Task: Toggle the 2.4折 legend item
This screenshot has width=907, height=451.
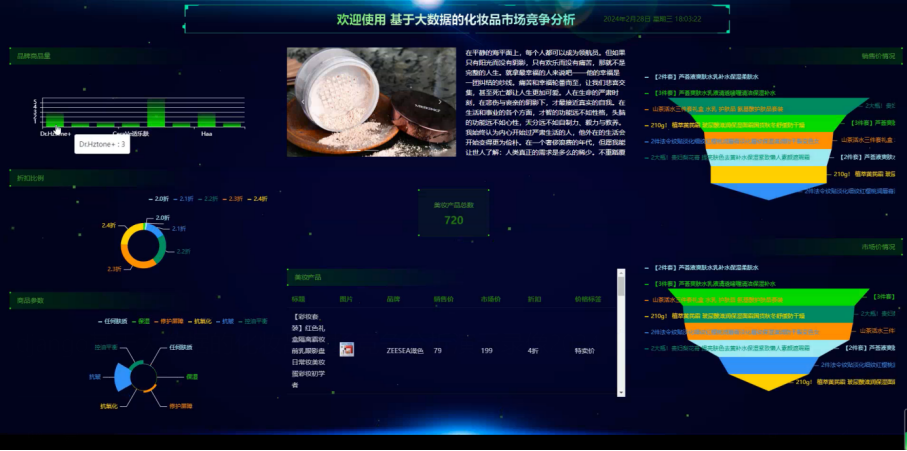Action: [x=257, y=198]
